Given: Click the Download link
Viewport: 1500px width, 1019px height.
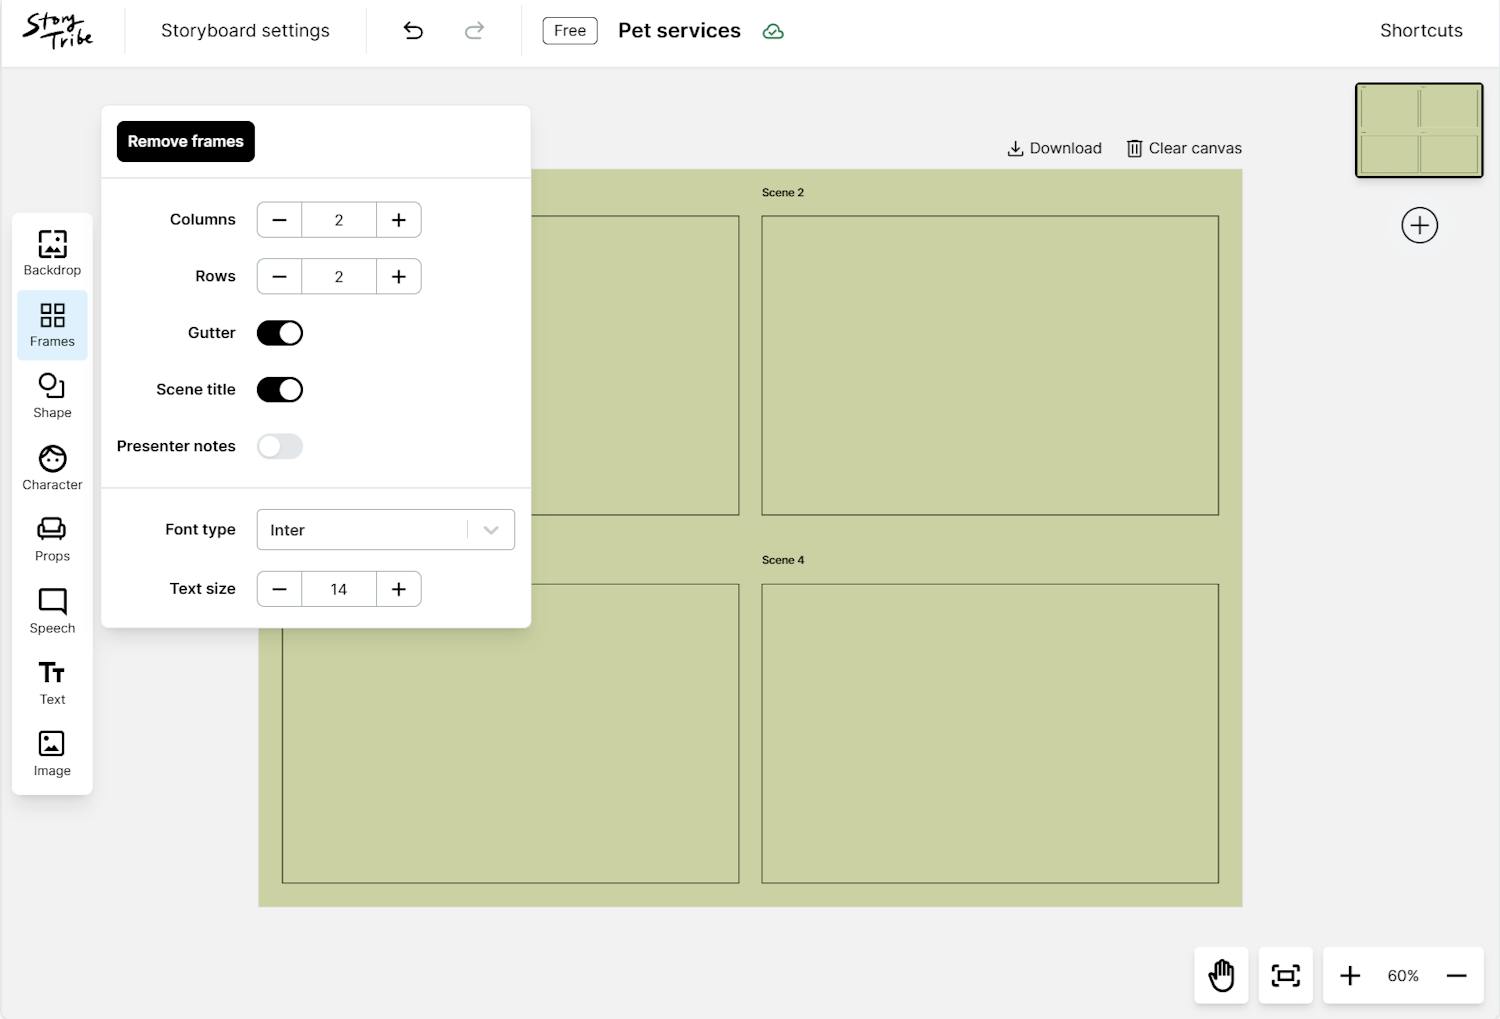Looking at the screenshot, I should (1054, 148).
